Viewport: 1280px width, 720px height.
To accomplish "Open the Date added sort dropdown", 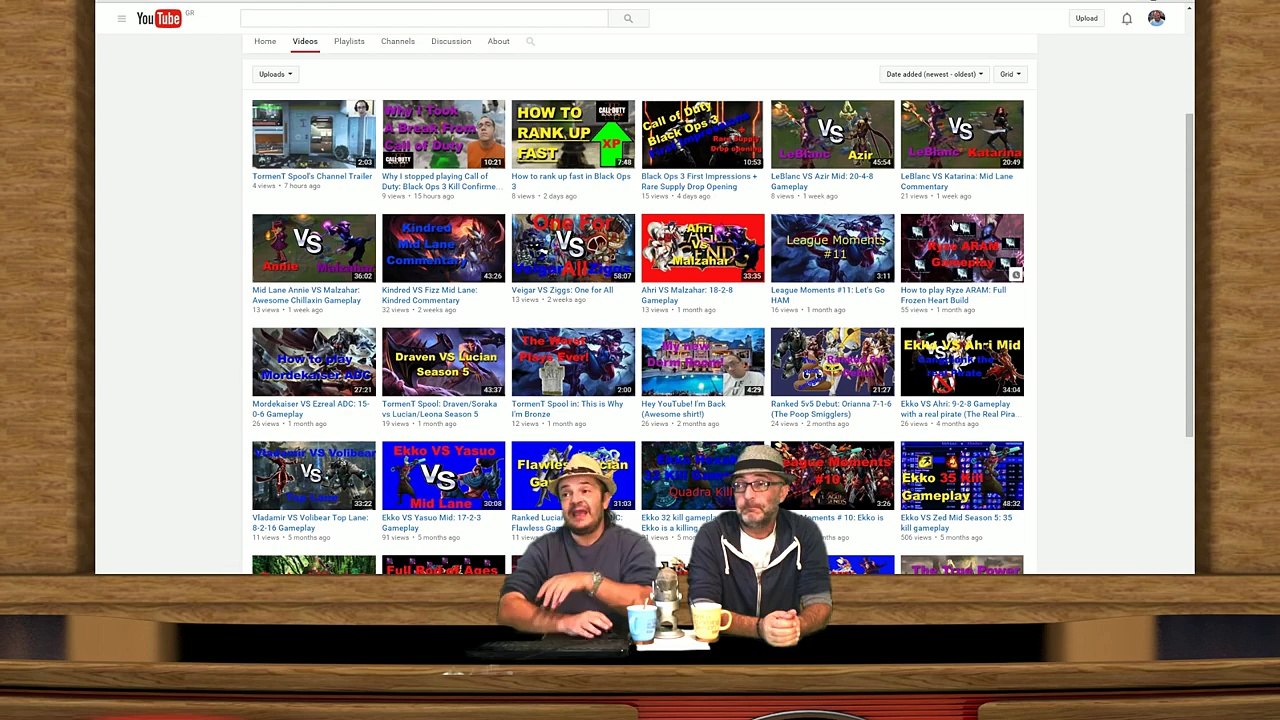I will pos(935,74).
